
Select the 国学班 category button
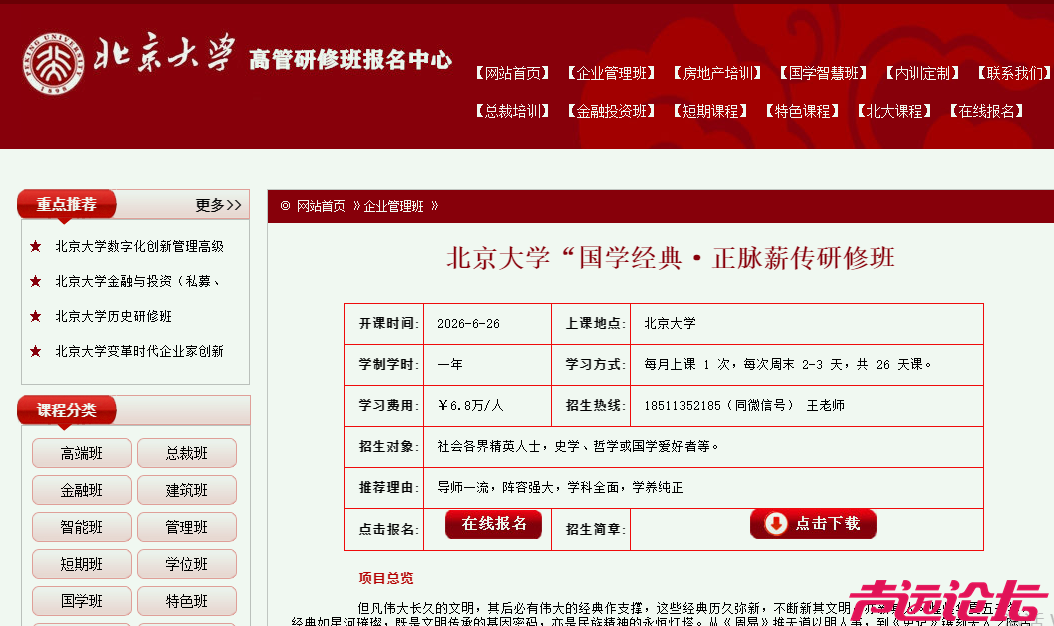coord(81,601)
